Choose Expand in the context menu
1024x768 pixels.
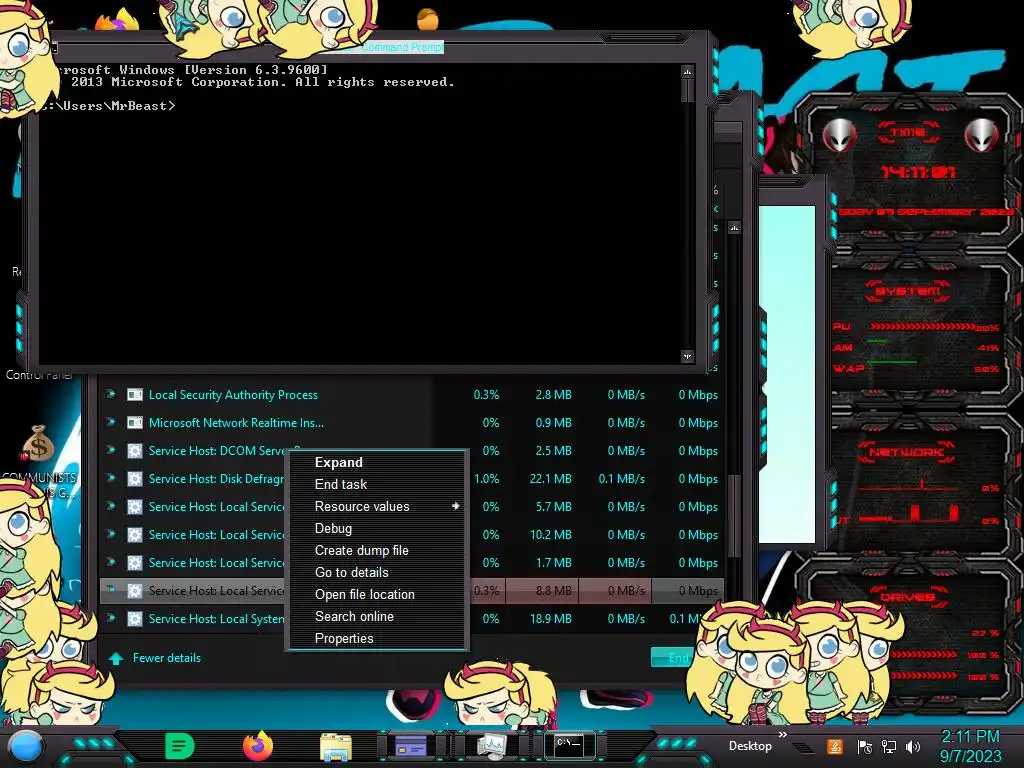[x=378, y=462]
